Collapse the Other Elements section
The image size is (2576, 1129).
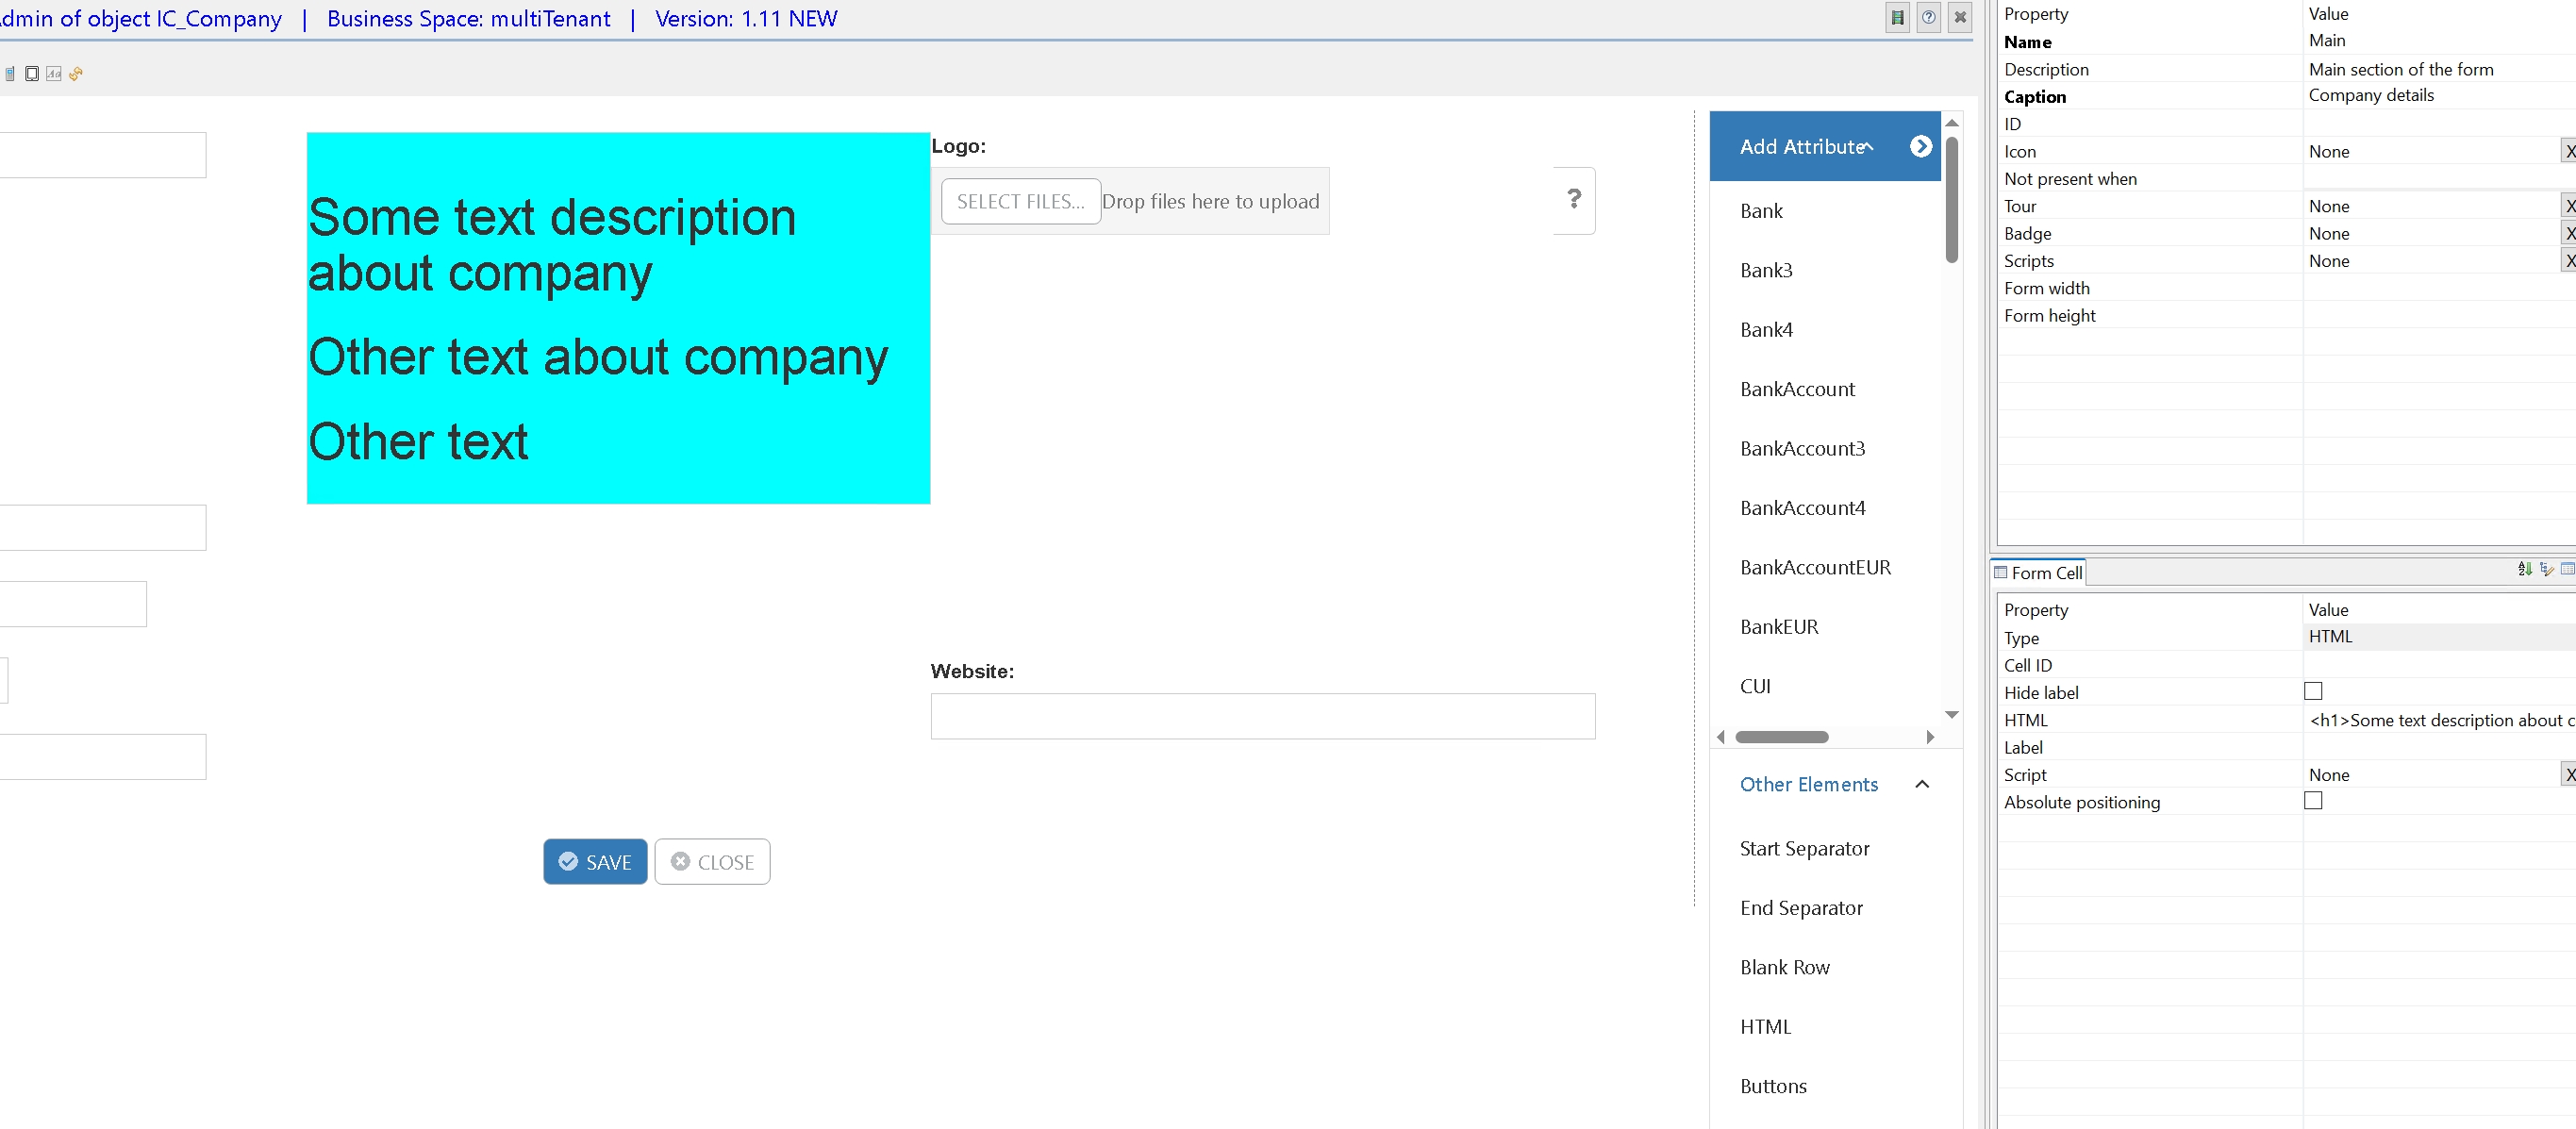pyautogui.click(x=1922, y=784)
